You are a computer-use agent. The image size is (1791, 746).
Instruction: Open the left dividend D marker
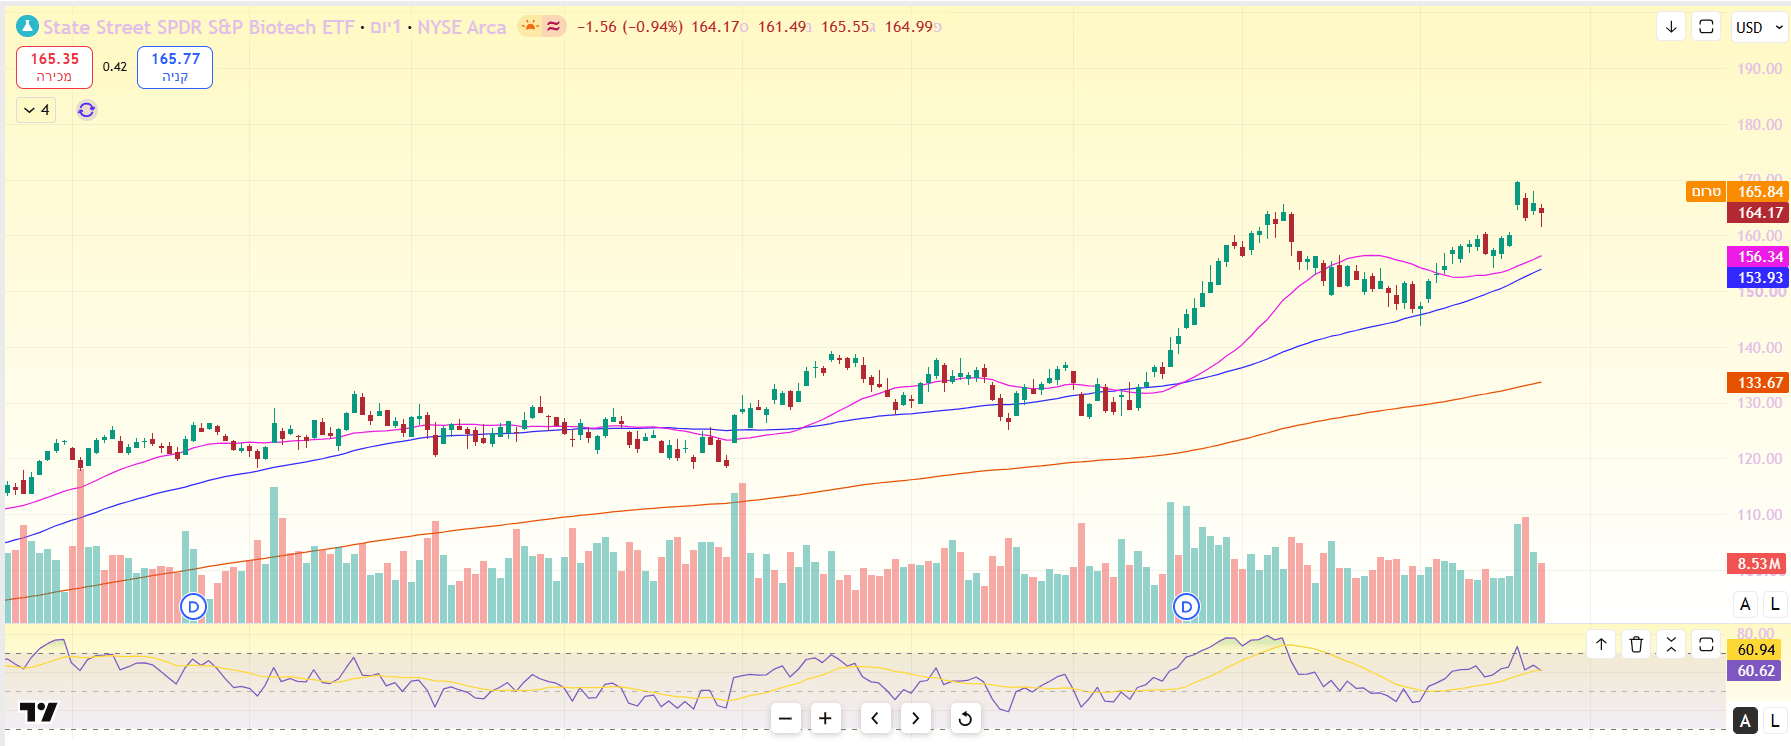[x=193, y=606]
